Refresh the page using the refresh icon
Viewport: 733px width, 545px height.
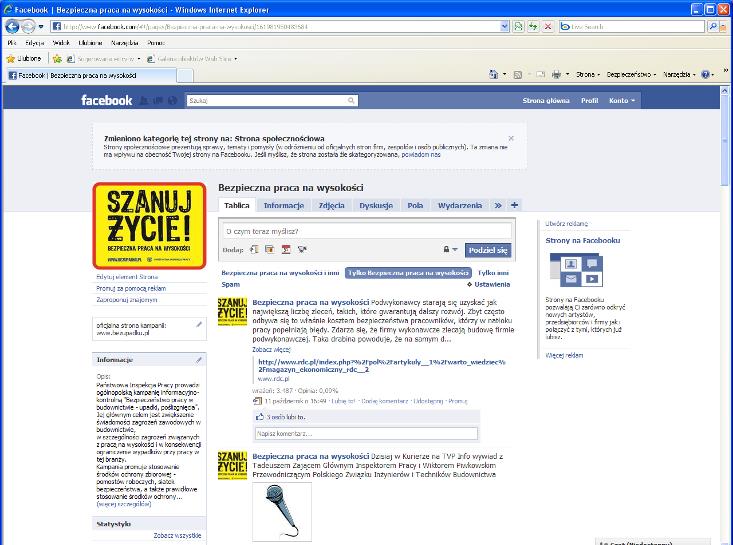pyautogui.click(x=533, y=27)
